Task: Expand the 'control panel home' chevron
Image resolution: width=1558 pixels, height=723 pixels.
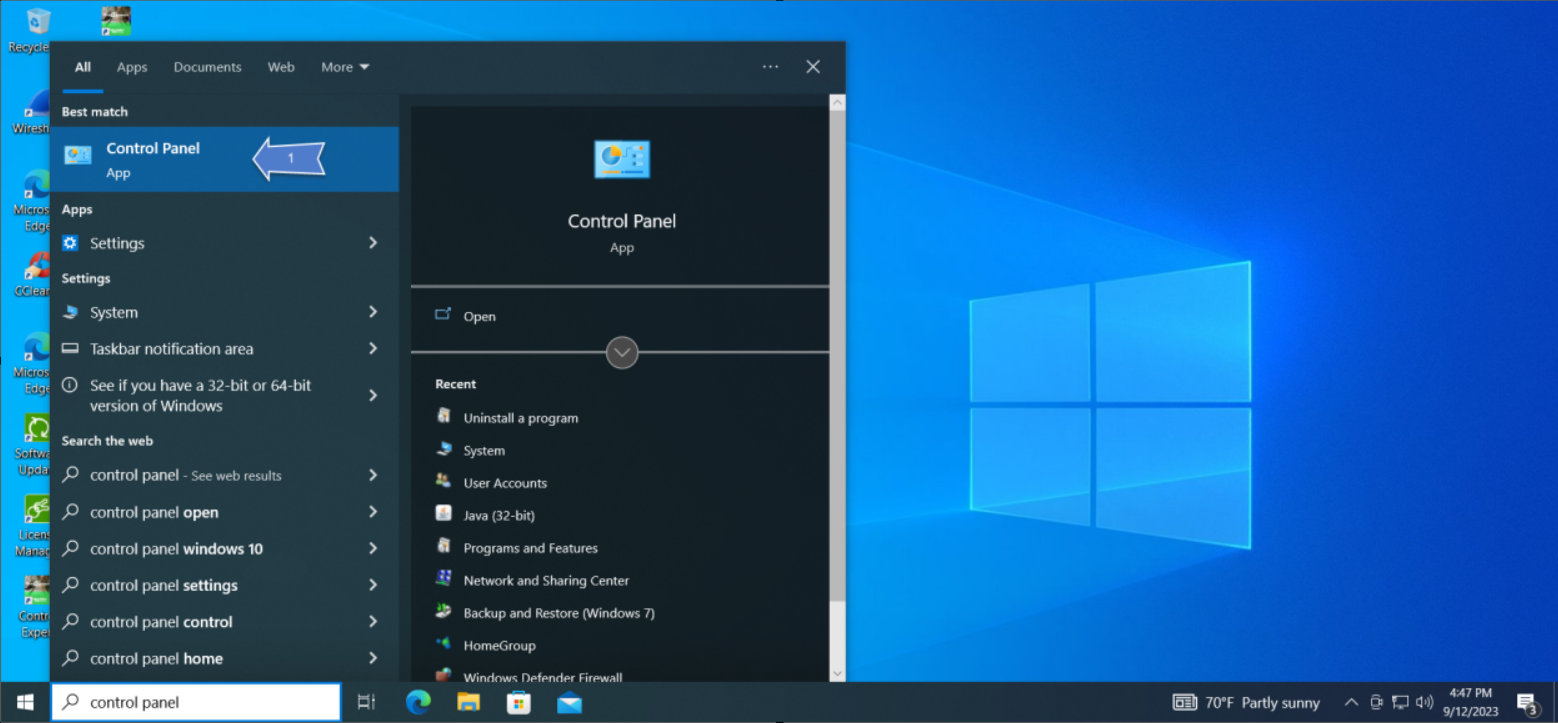Action: (373, 658)
